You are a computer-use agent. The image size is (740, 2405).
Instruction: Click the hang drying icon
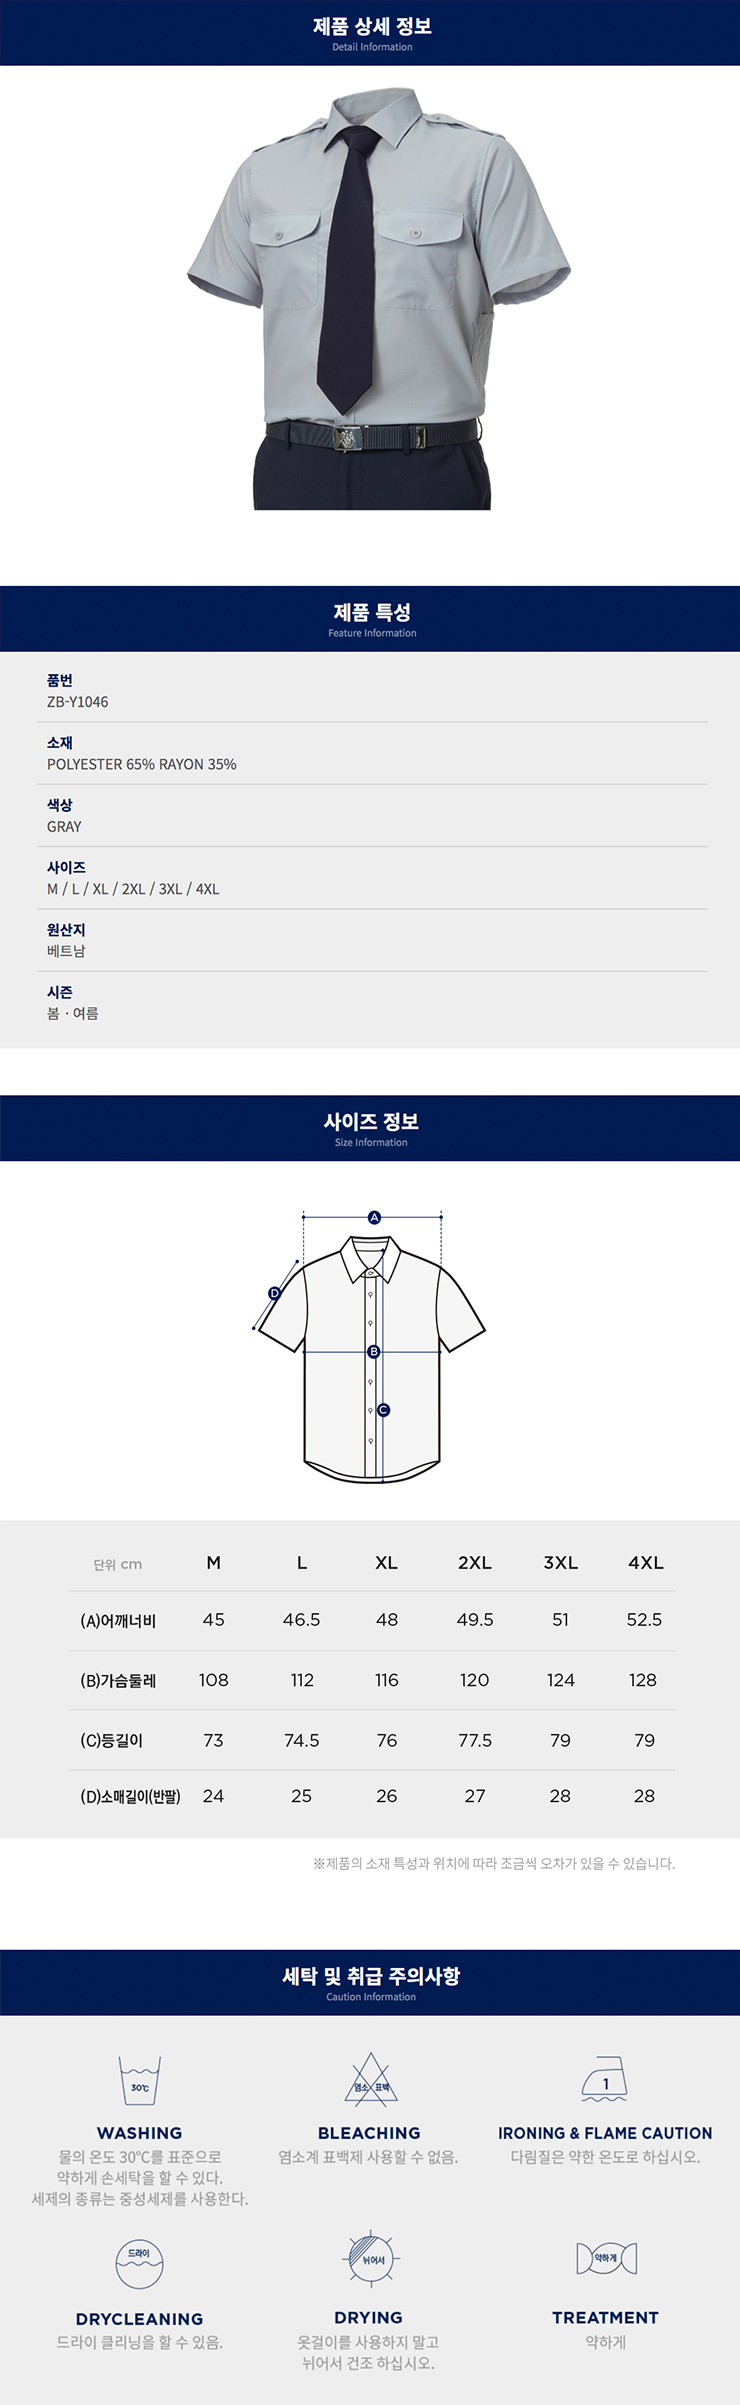click(372, 2258)
